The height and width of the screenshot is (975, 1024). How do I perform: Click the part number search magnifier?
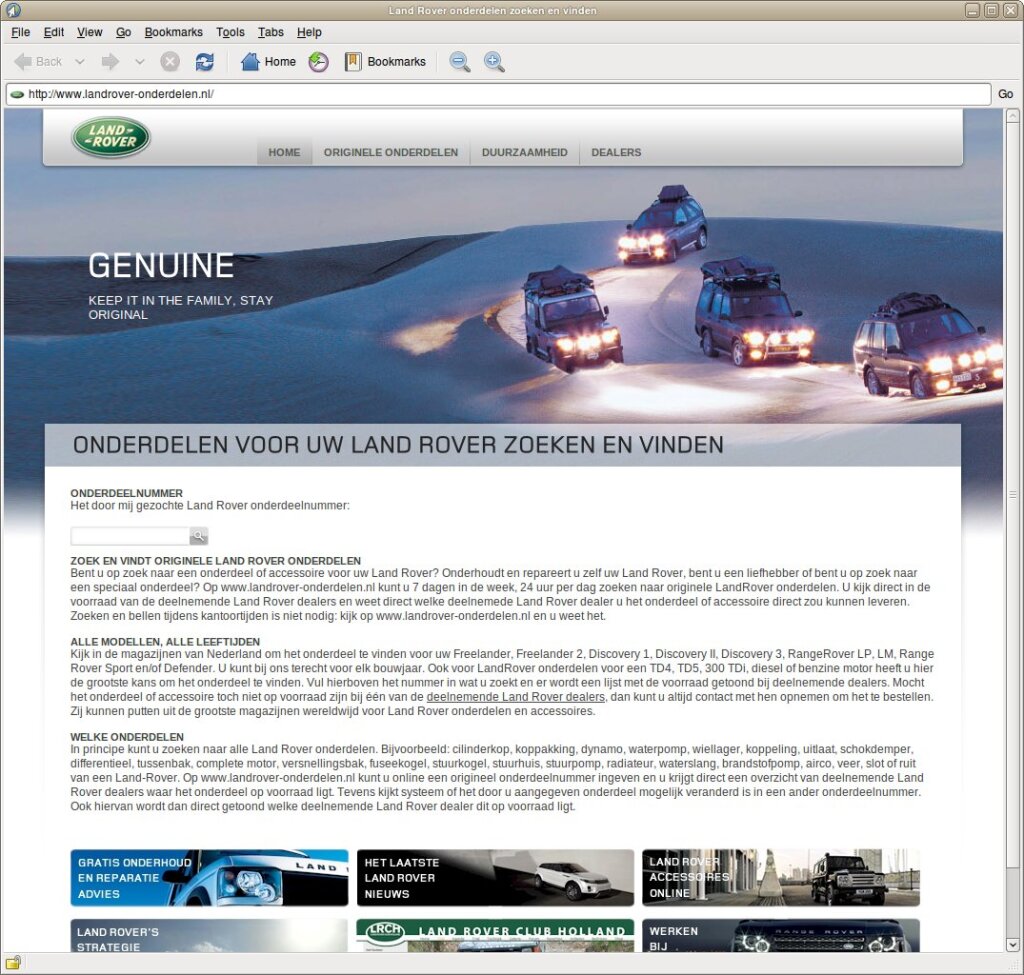[198, 536]
